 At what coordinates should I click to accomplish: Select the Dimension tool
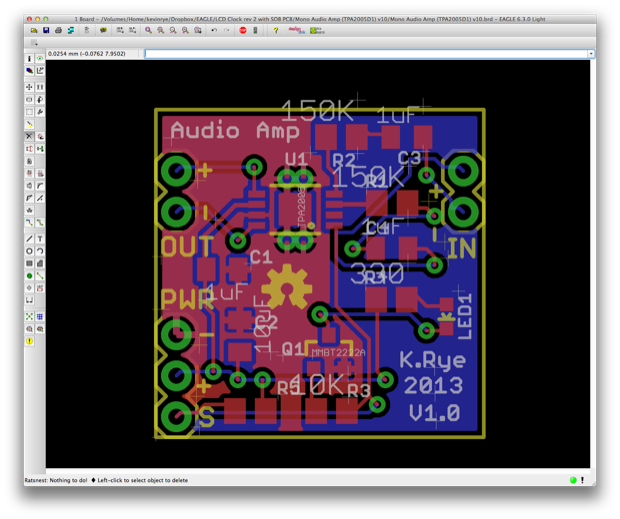click(29, 300)
